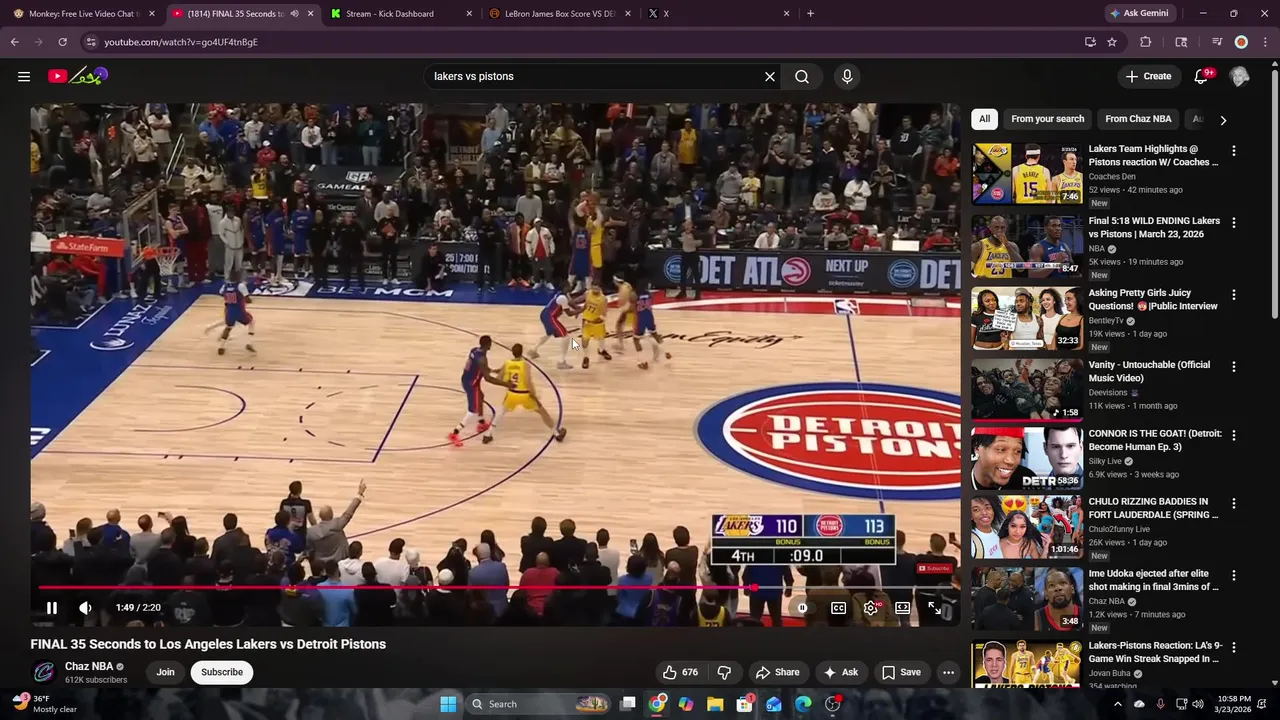Select the From Chaz NBA chip

tap(1138, 119)
